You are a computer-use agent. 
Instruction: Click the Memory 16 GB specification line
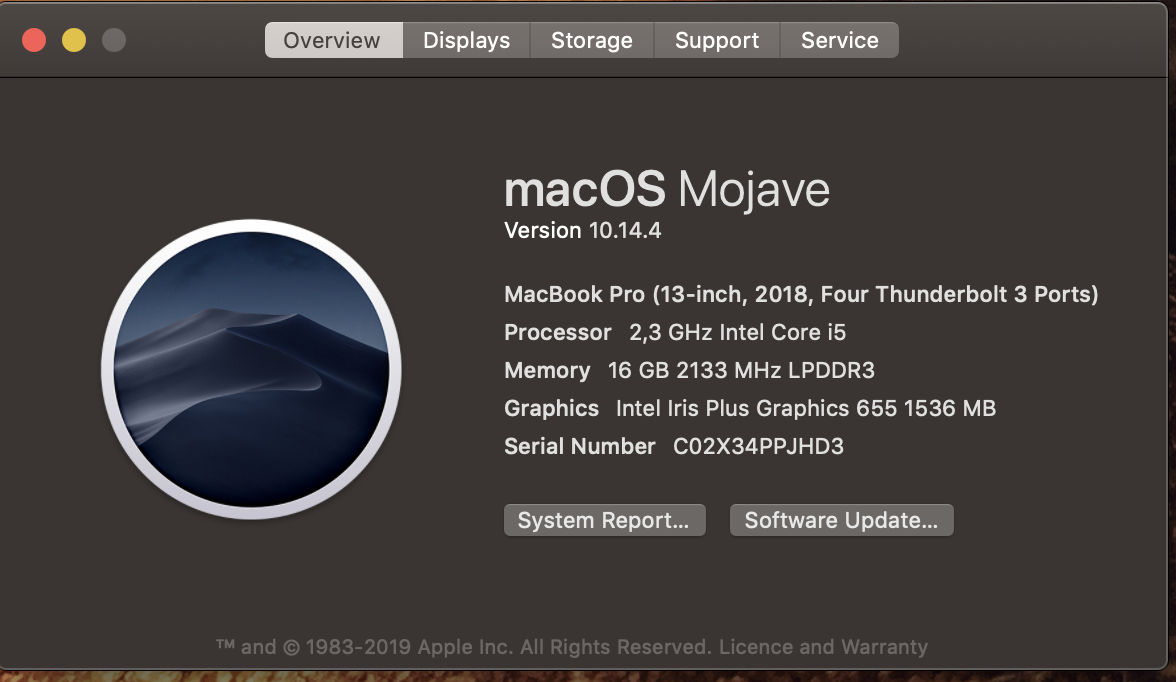coord(689,370)
